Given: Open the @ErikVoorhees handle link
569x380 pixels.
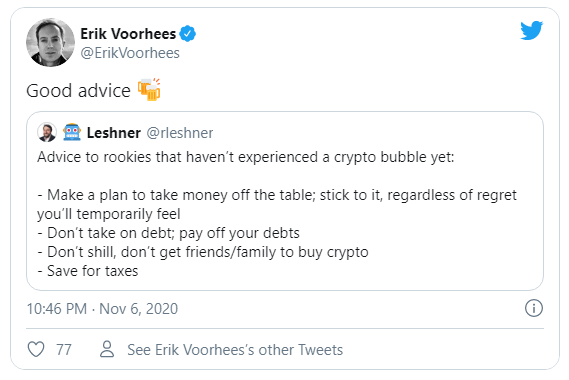Looking at the screenshot, I should [130, 53].
